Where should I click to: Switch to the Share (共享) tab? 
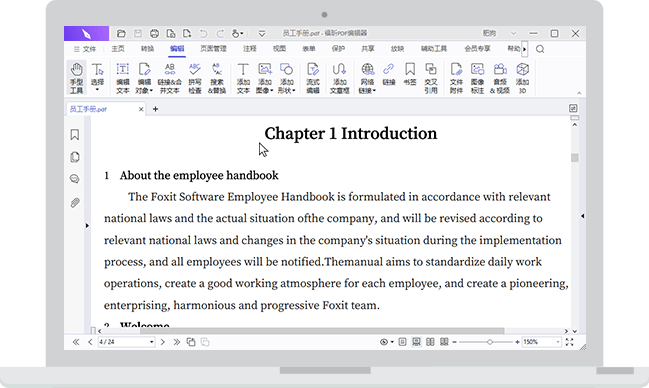(x=368, y=49)
